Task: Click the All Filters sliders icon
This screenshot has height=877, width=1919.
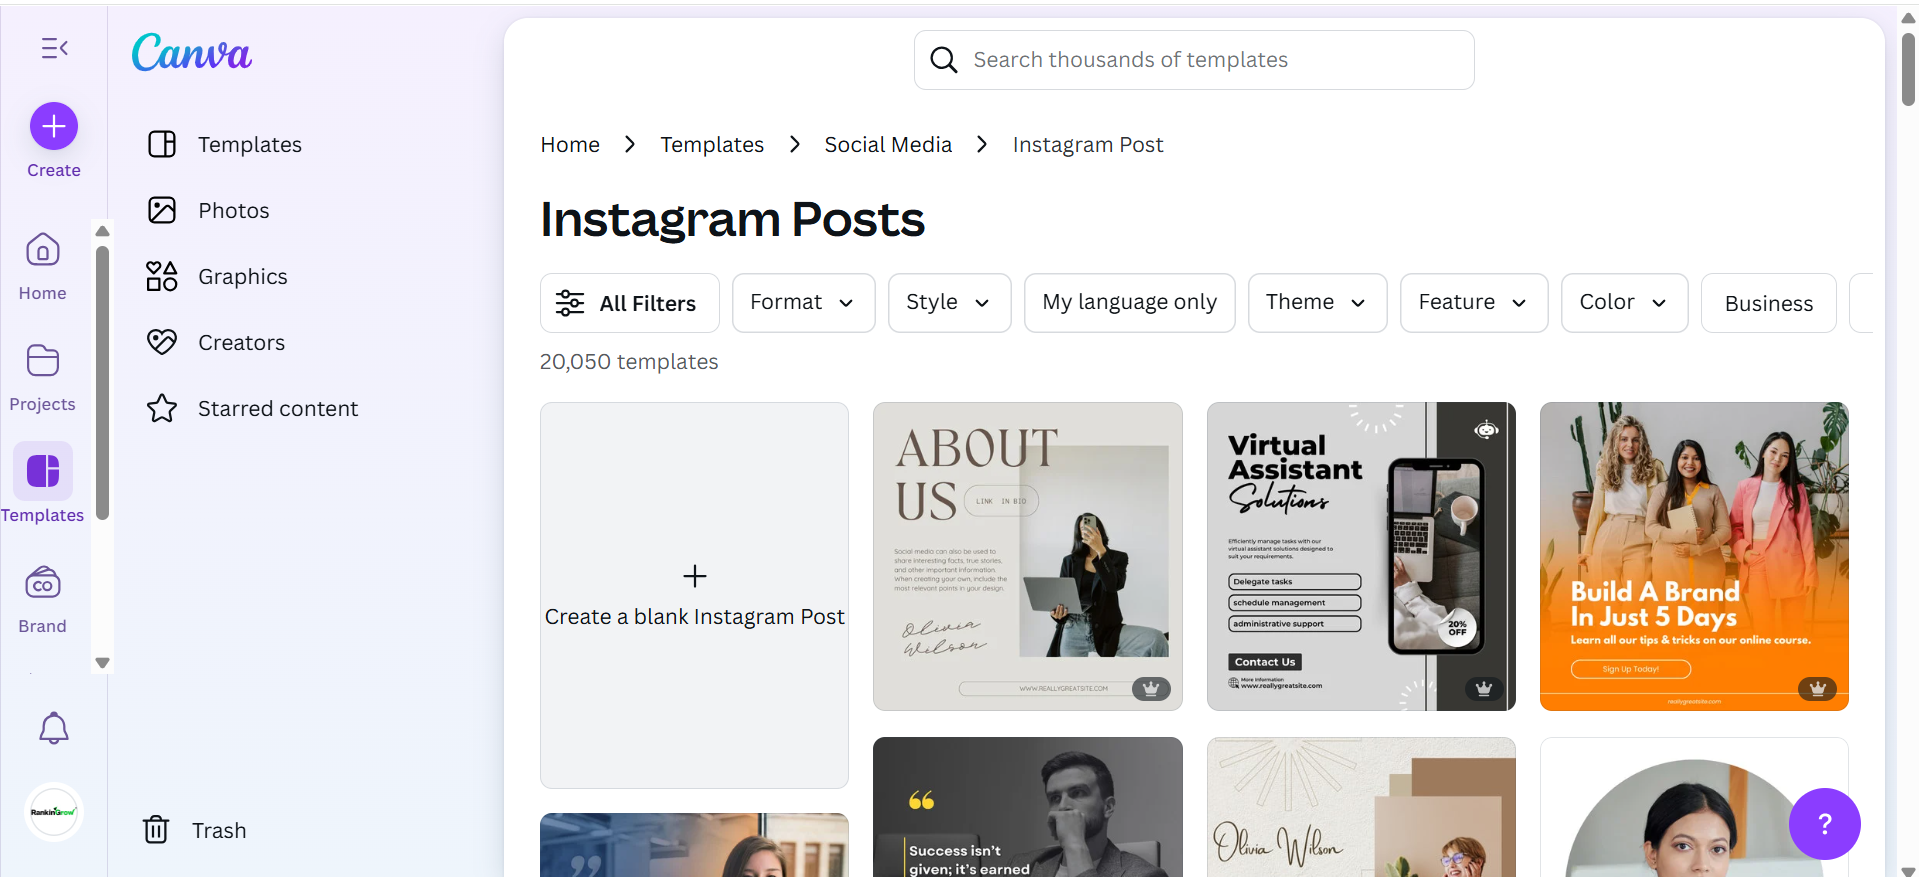Action: (x=570, y=303)
